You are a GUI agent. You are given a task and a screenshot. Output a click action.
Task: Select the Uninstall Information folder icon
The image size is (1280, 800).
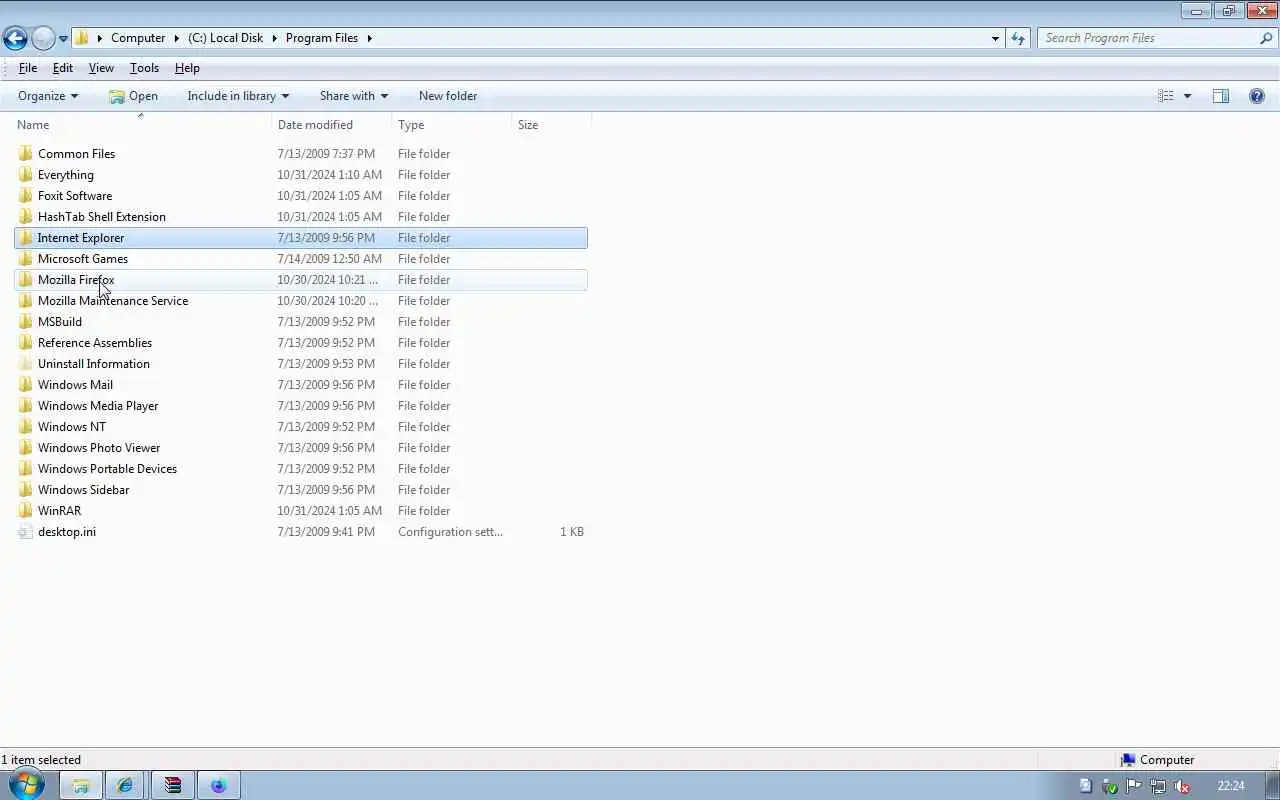point(26,364)
